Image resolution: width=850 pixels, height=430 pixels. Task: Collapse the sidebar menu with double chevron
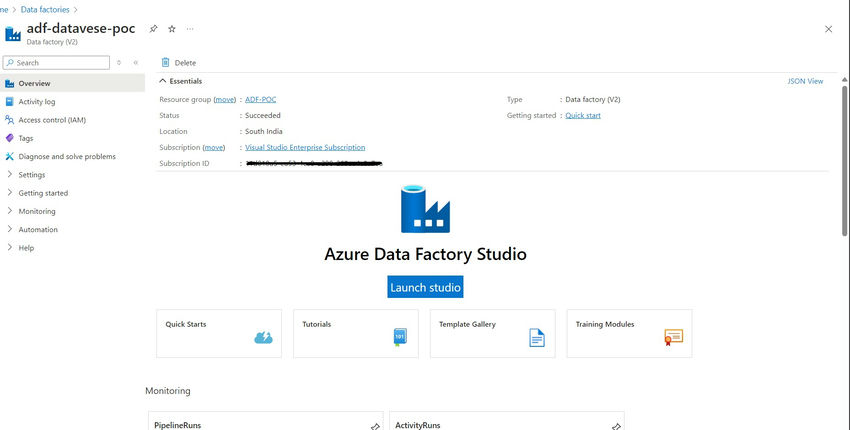[136, 62]
